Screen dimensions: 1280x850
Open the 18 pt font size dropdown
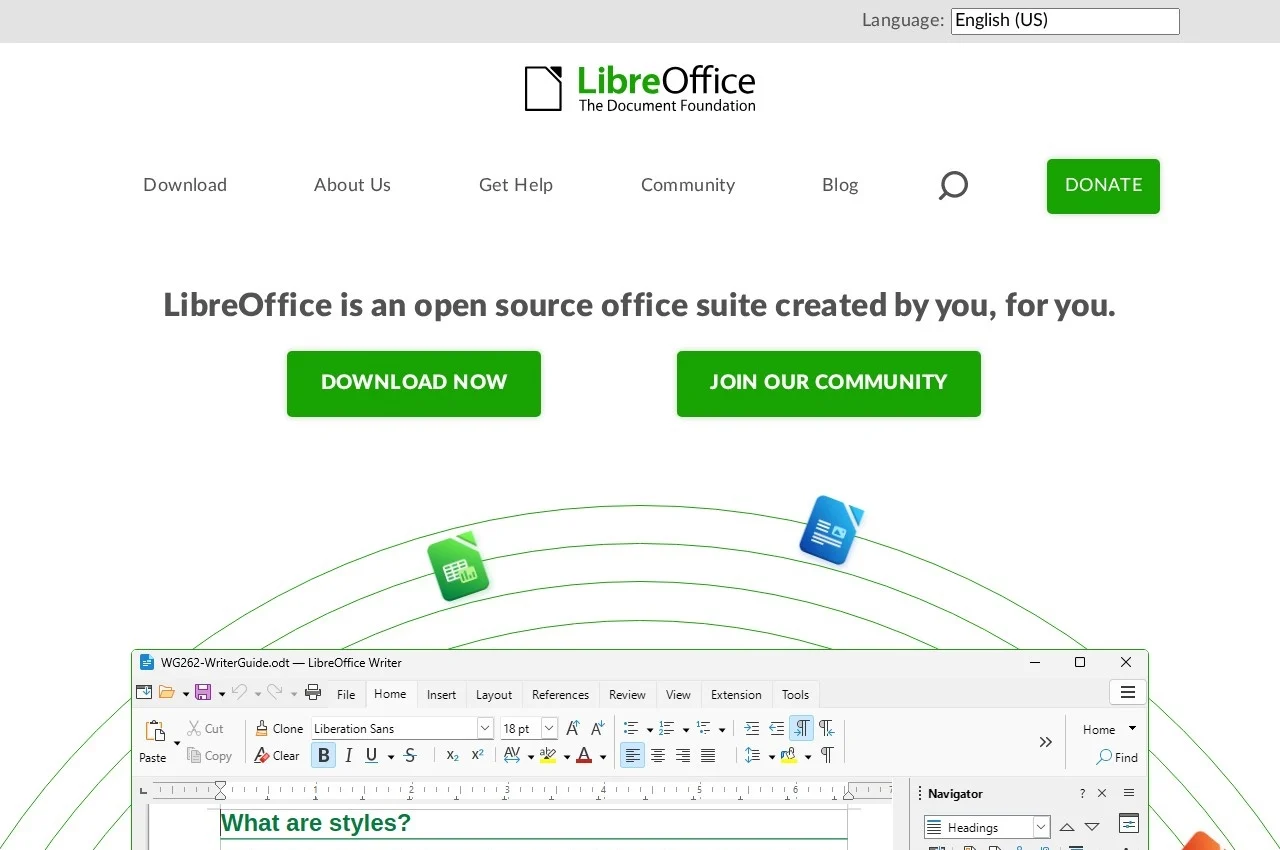pos(549,728)
